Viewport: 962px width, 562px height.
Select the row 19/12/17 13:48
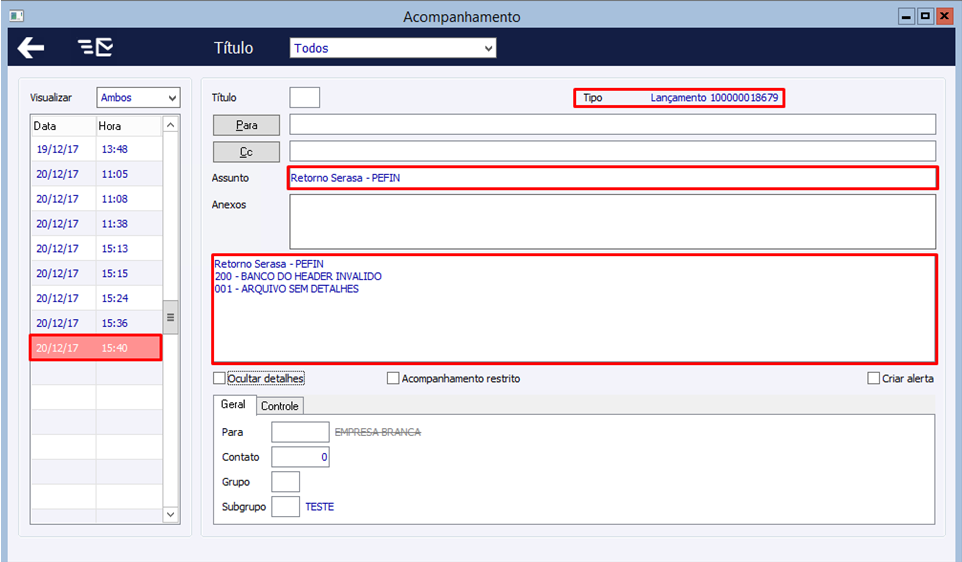point(96,149)
